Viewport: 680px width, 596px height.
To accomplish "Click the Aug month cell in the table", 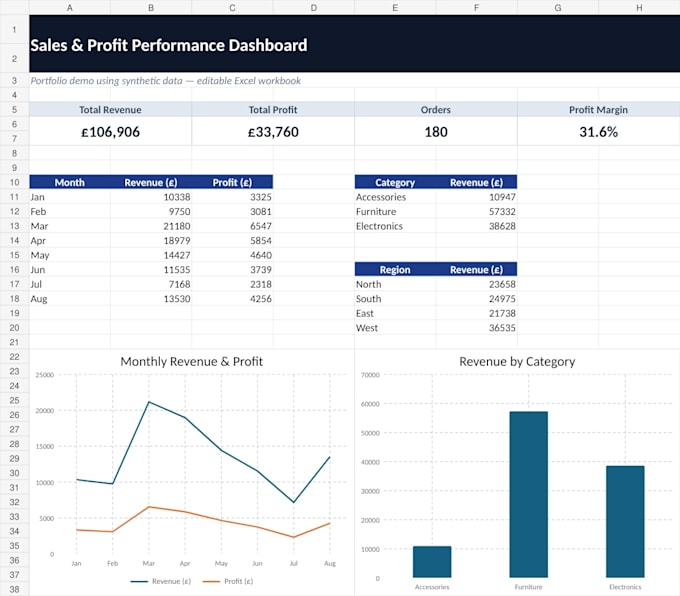I will pos(69,299).
